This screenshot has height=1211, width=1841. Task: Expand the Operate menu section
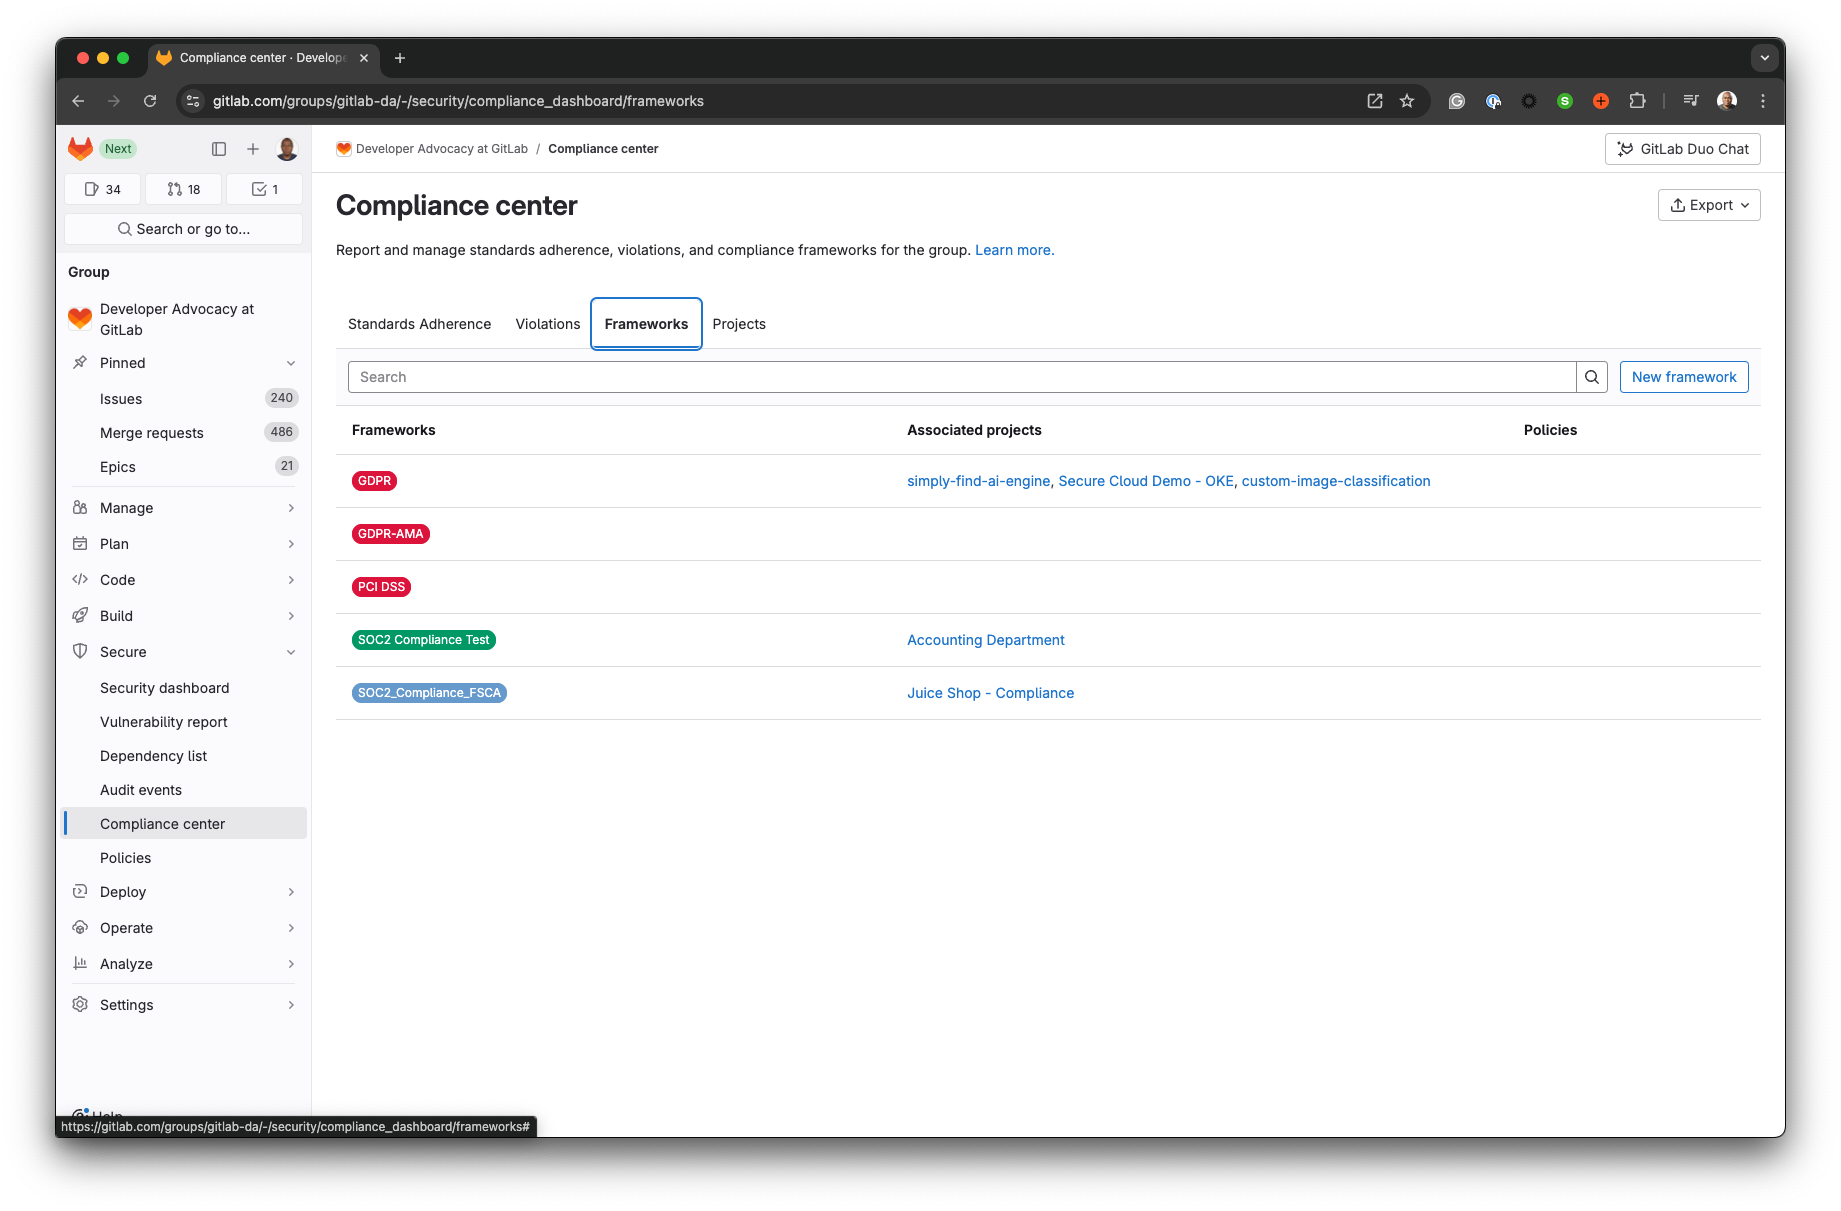coord(184,928)
